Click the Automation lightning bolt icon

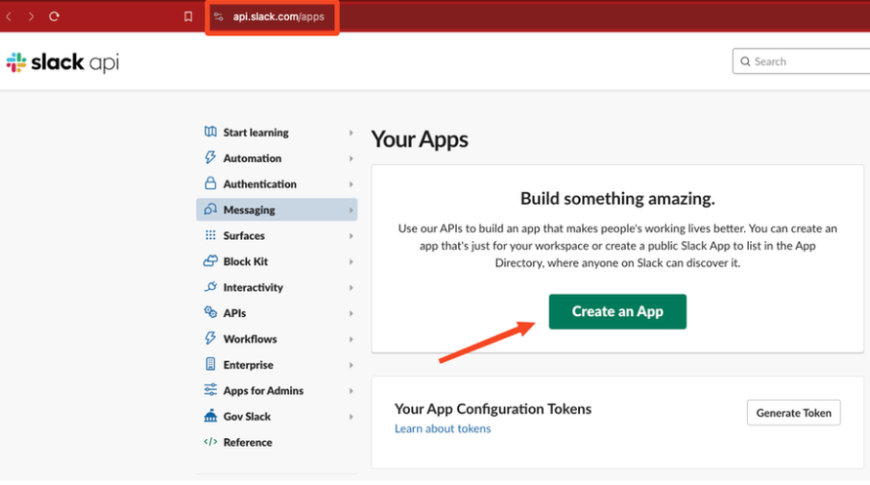(x=210, y=158)
